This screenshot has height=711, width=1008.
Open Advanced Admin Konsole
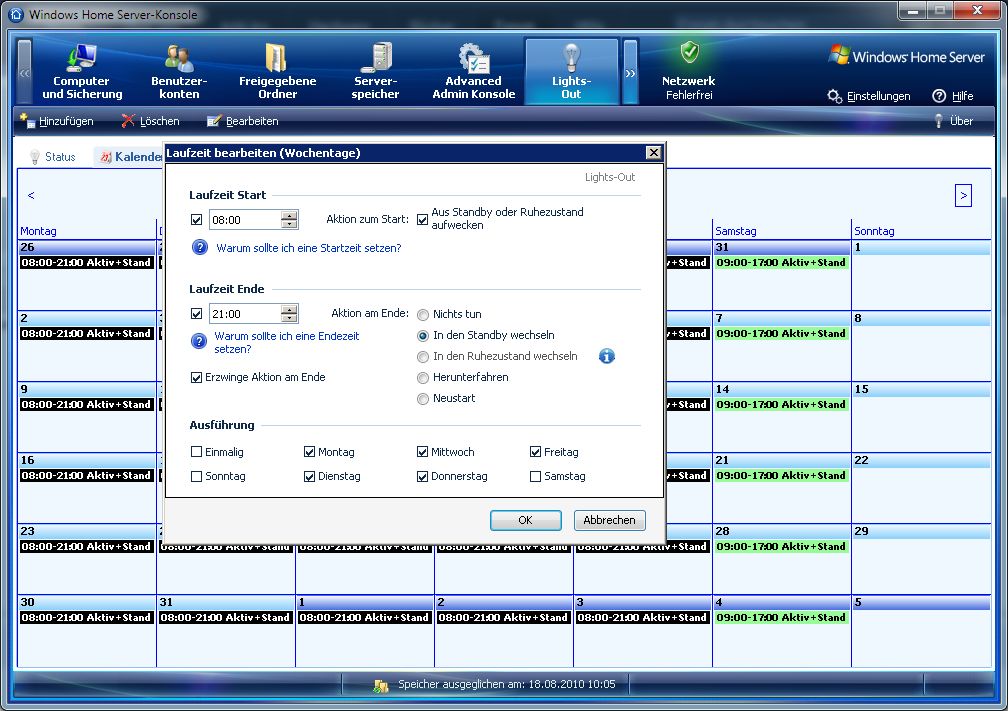[x=473, y=72]
